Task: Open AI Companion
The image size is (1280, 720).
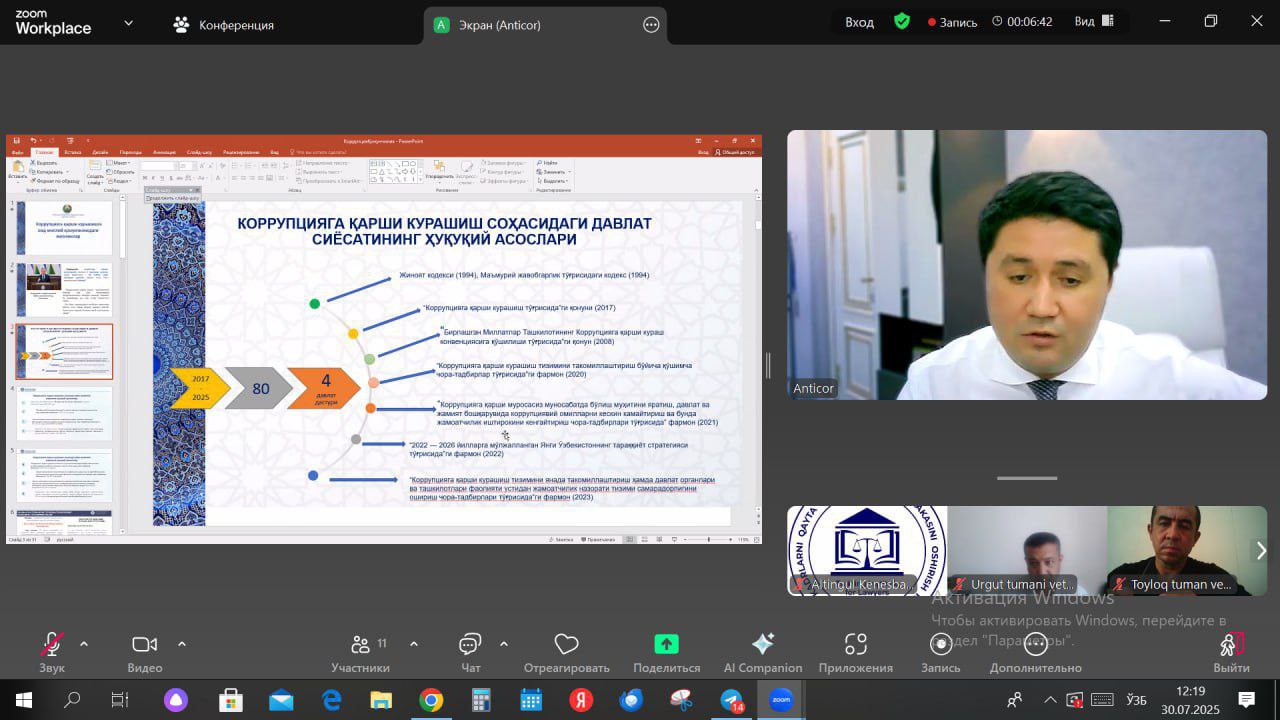Action: pyautogui.click(x=763, y=652)
